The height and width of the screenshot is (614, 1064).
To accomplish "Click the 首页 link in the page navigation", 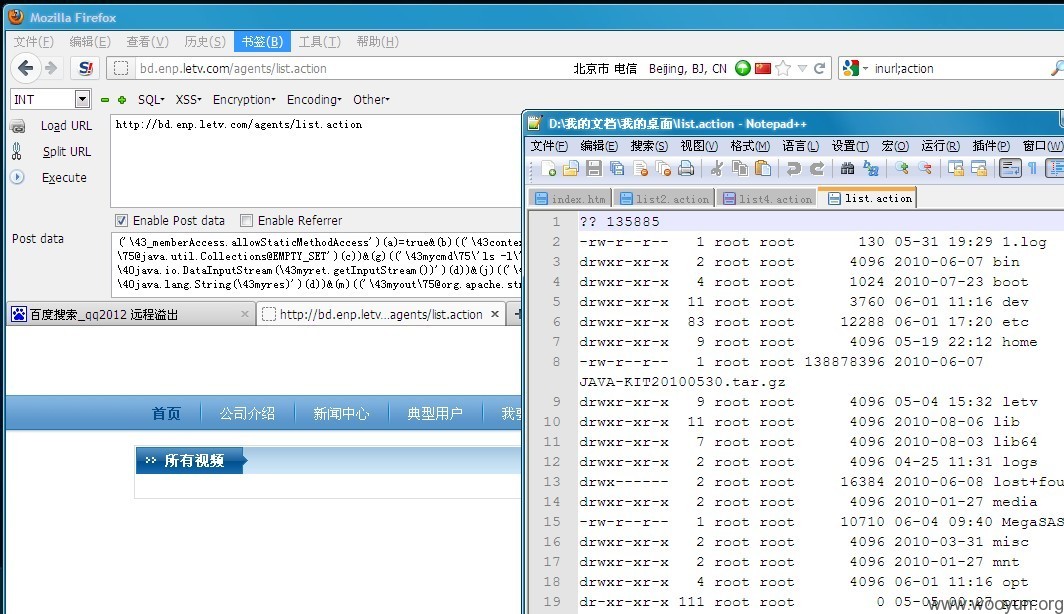I will coord(166,413).
